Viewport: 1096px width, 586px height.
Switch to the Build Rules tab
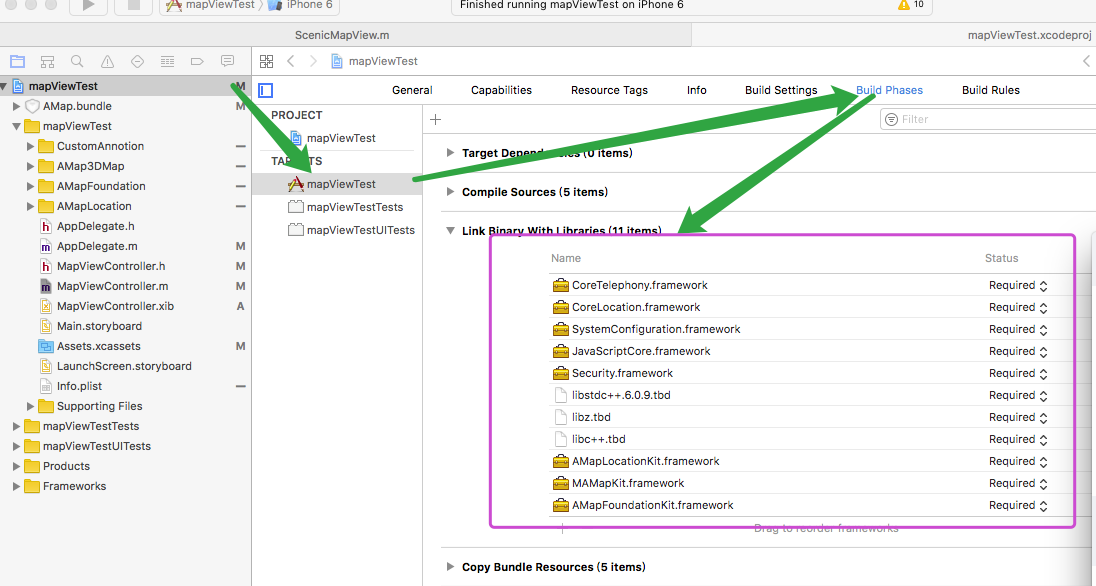click(990, 90)
